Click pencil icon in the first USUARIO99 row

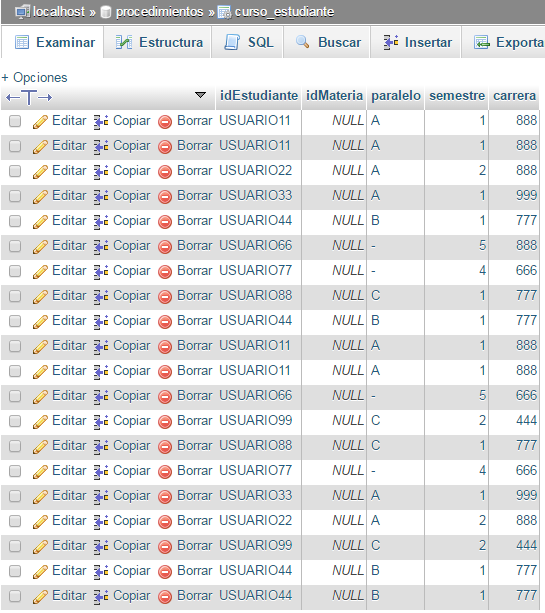pos(40,422)
